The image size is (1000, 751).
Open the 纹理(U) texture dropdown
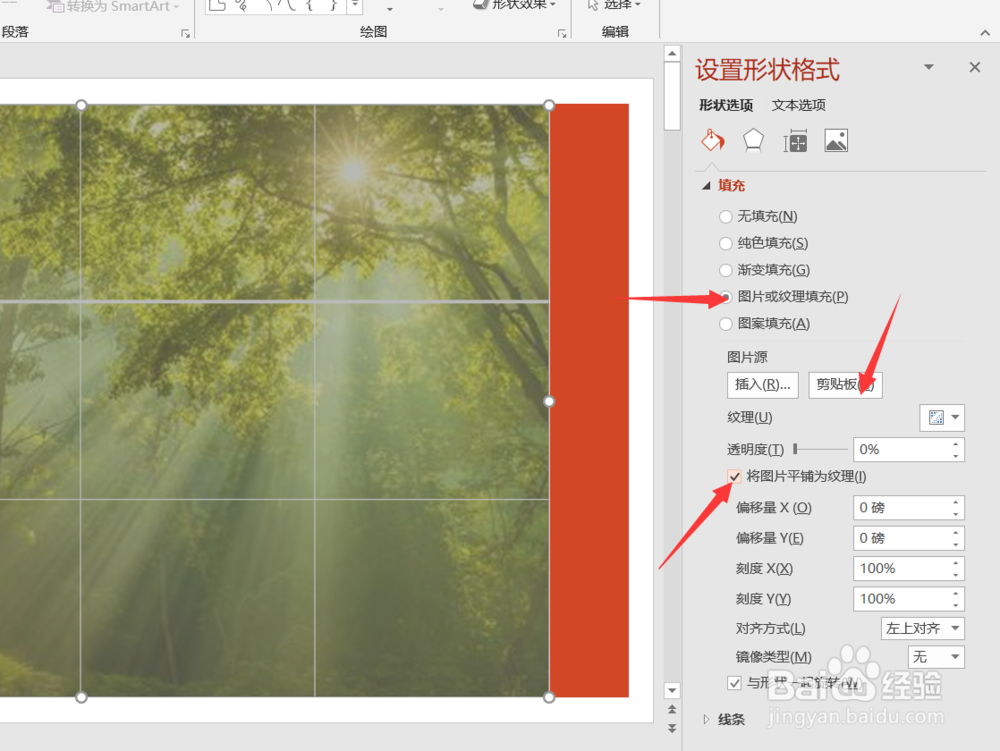pyautogui.click(x=942, y=418)
